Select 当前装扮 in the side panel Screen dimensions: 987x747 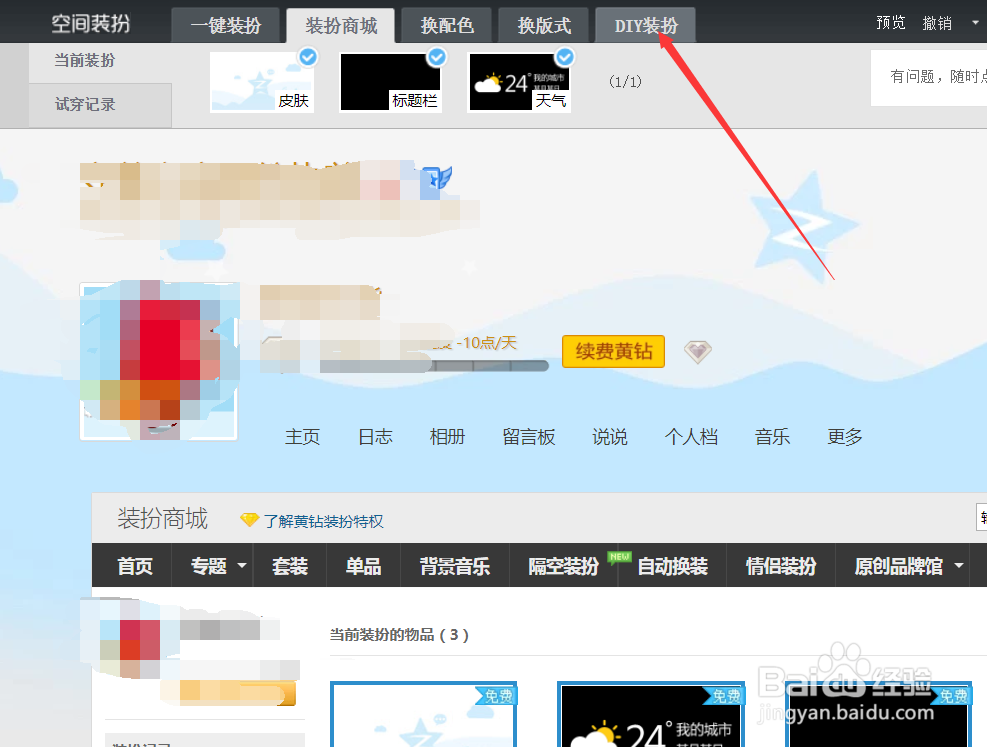pos(84,60)
